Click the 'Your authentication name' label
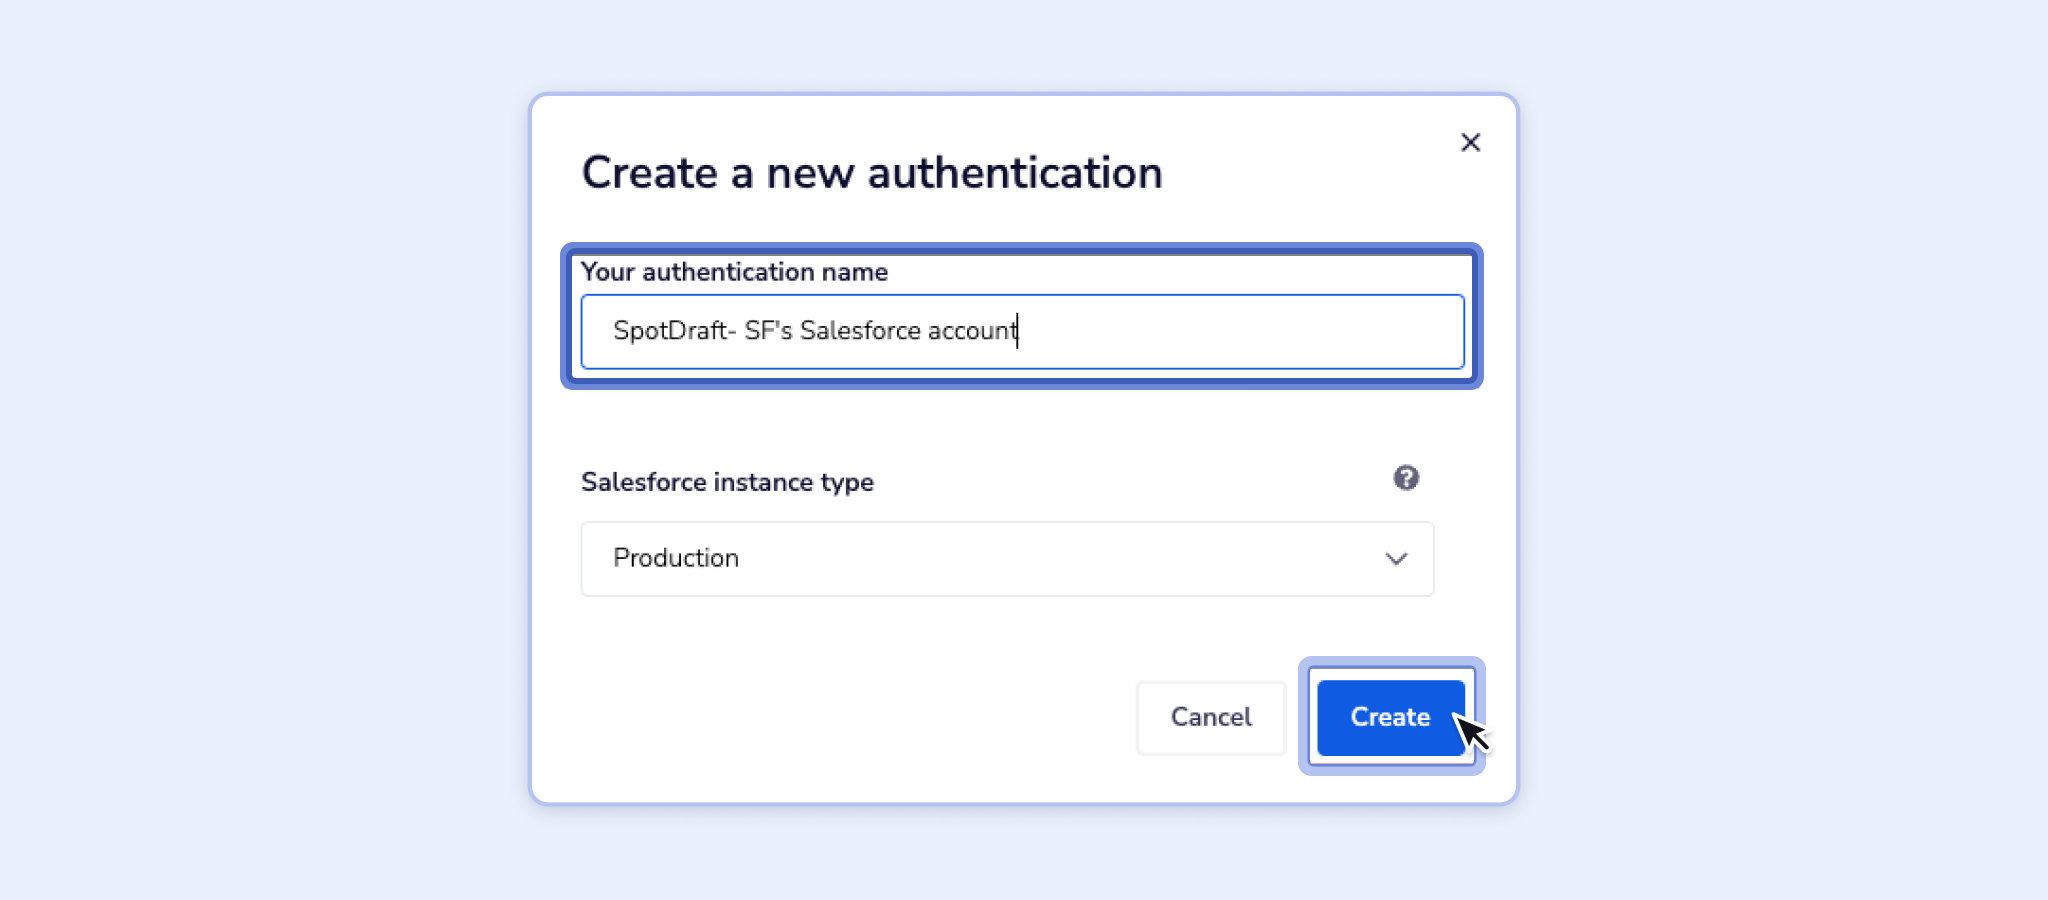Screen dimensions: 2048x900 [734, 272]
